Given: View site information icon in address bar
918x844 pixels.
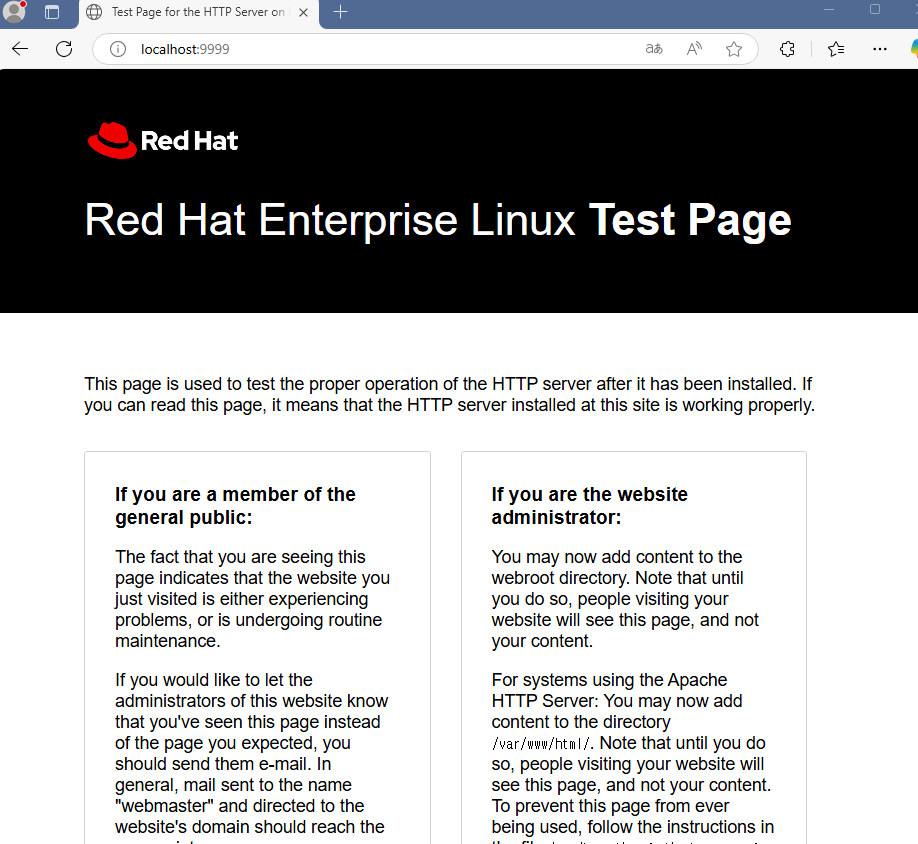Looking at the screenshot, I should pyautogui.click(x=118, y=49).
